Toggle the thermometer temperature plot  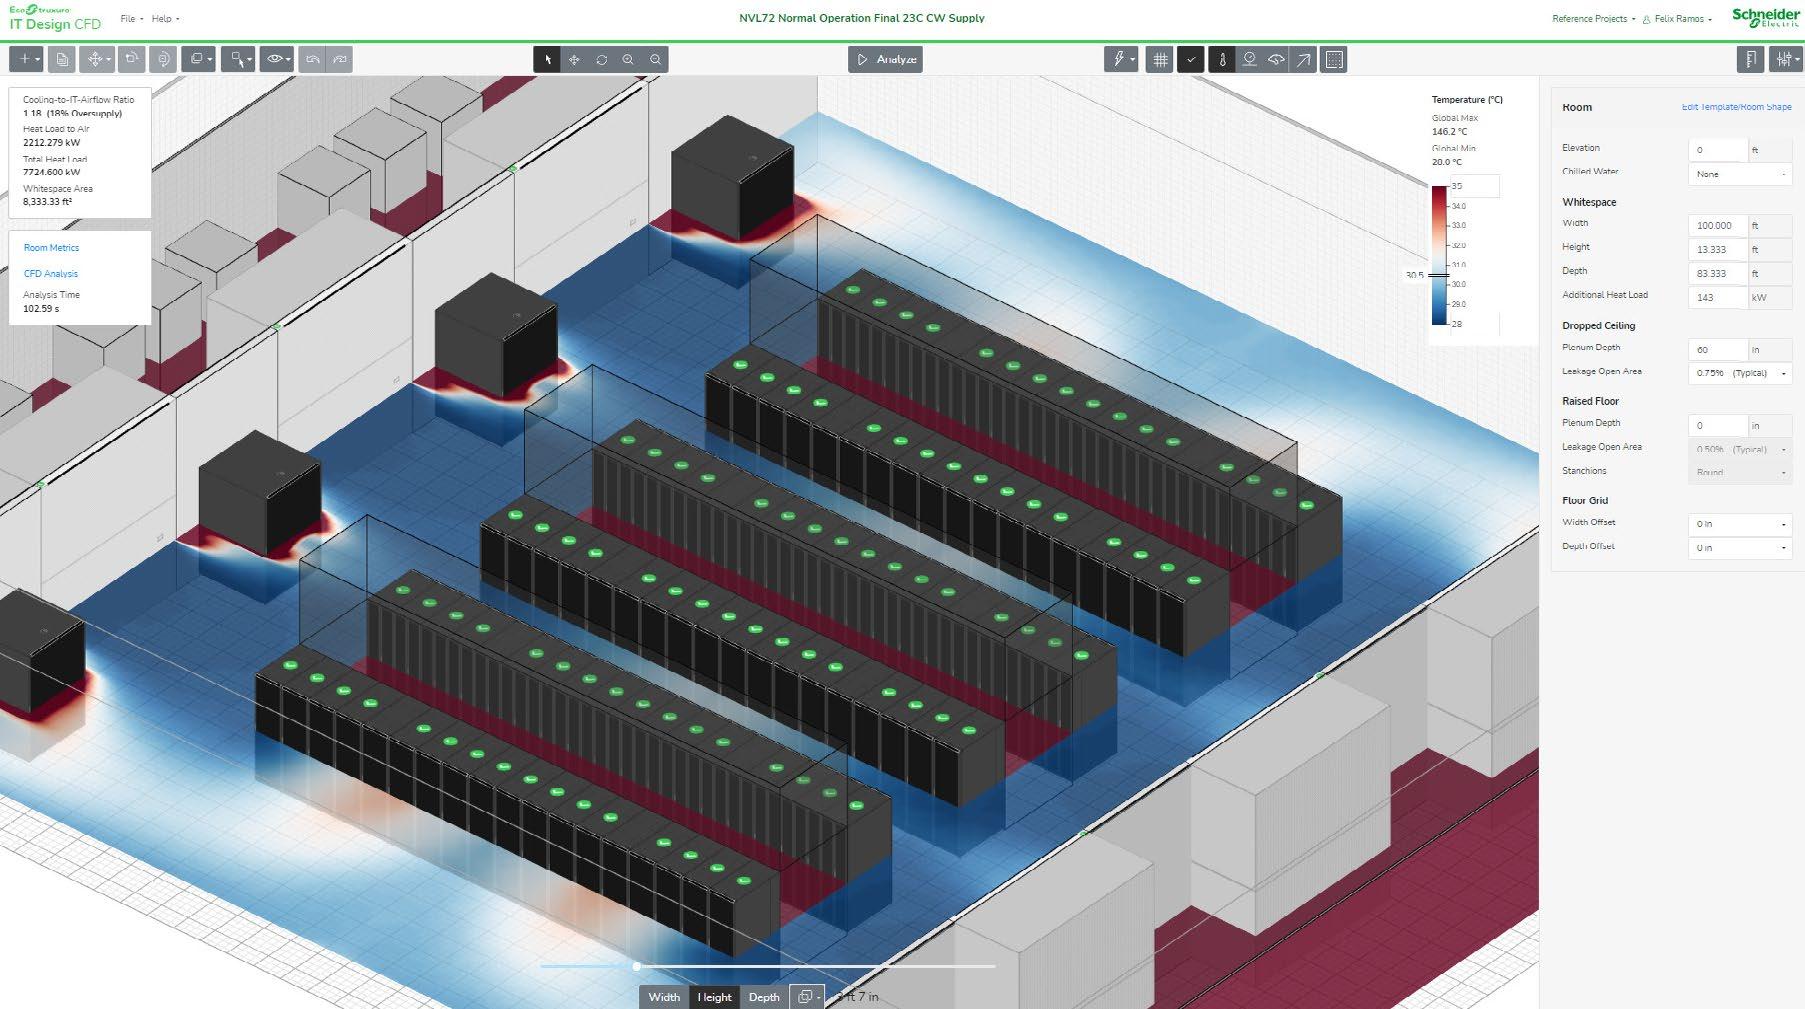pyautogui.click(x=1222, y=60)
